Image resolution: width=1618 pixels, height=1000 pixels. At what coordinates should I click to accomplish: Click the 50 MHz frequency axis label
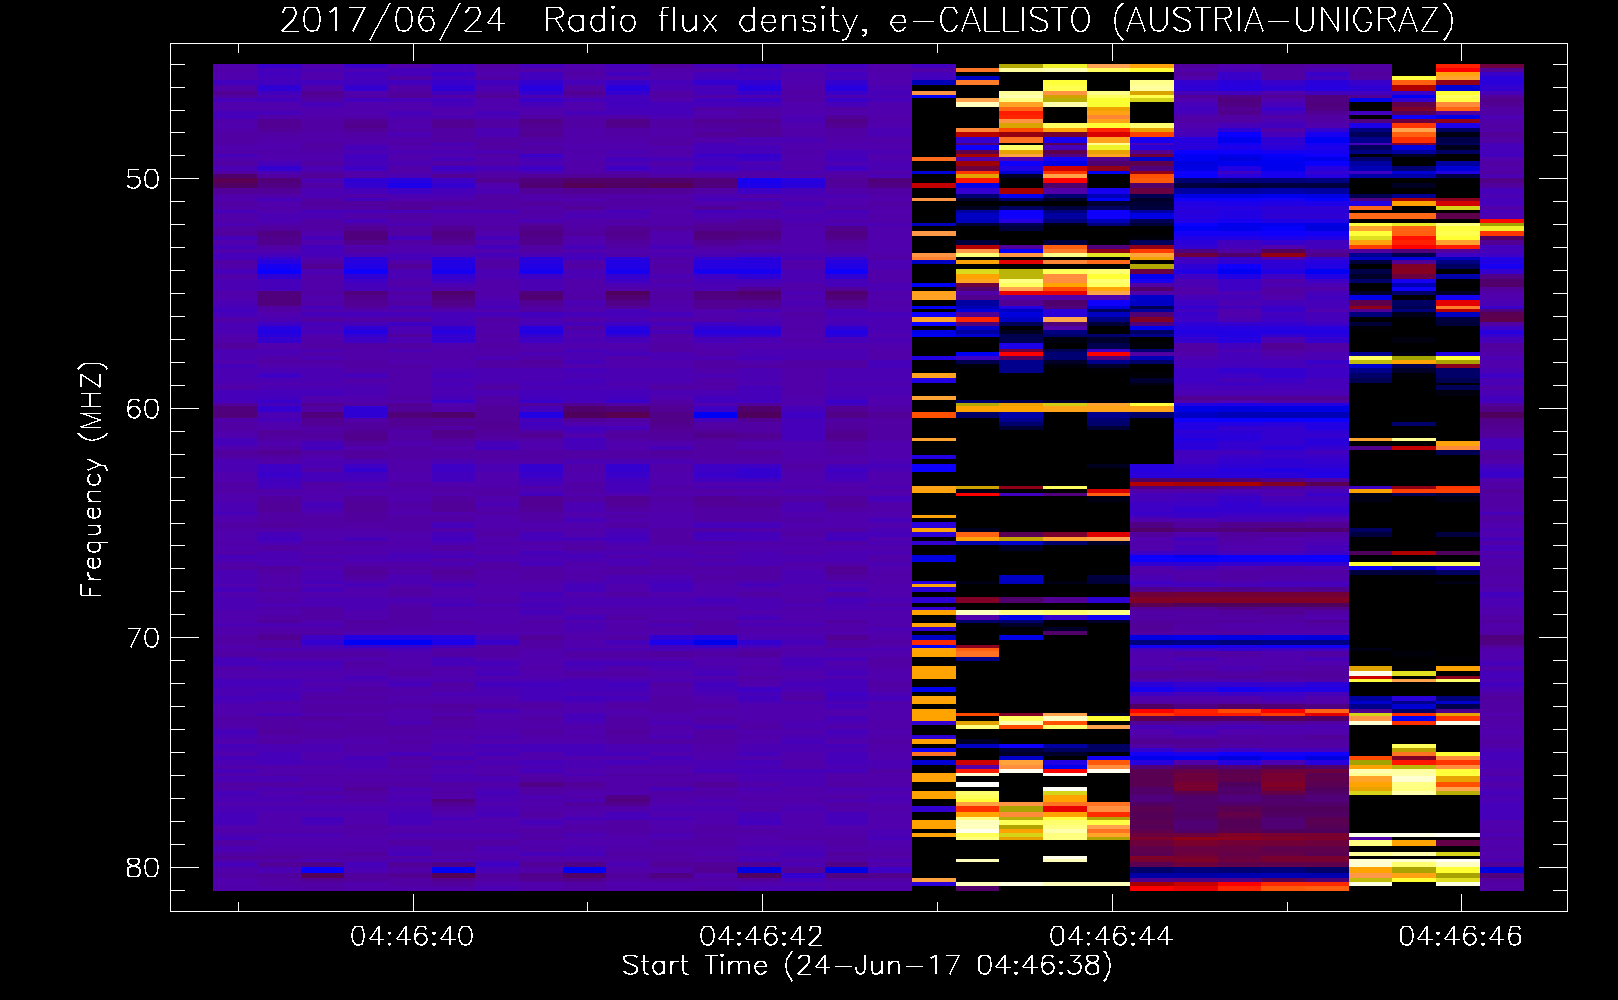pos(143,179)
